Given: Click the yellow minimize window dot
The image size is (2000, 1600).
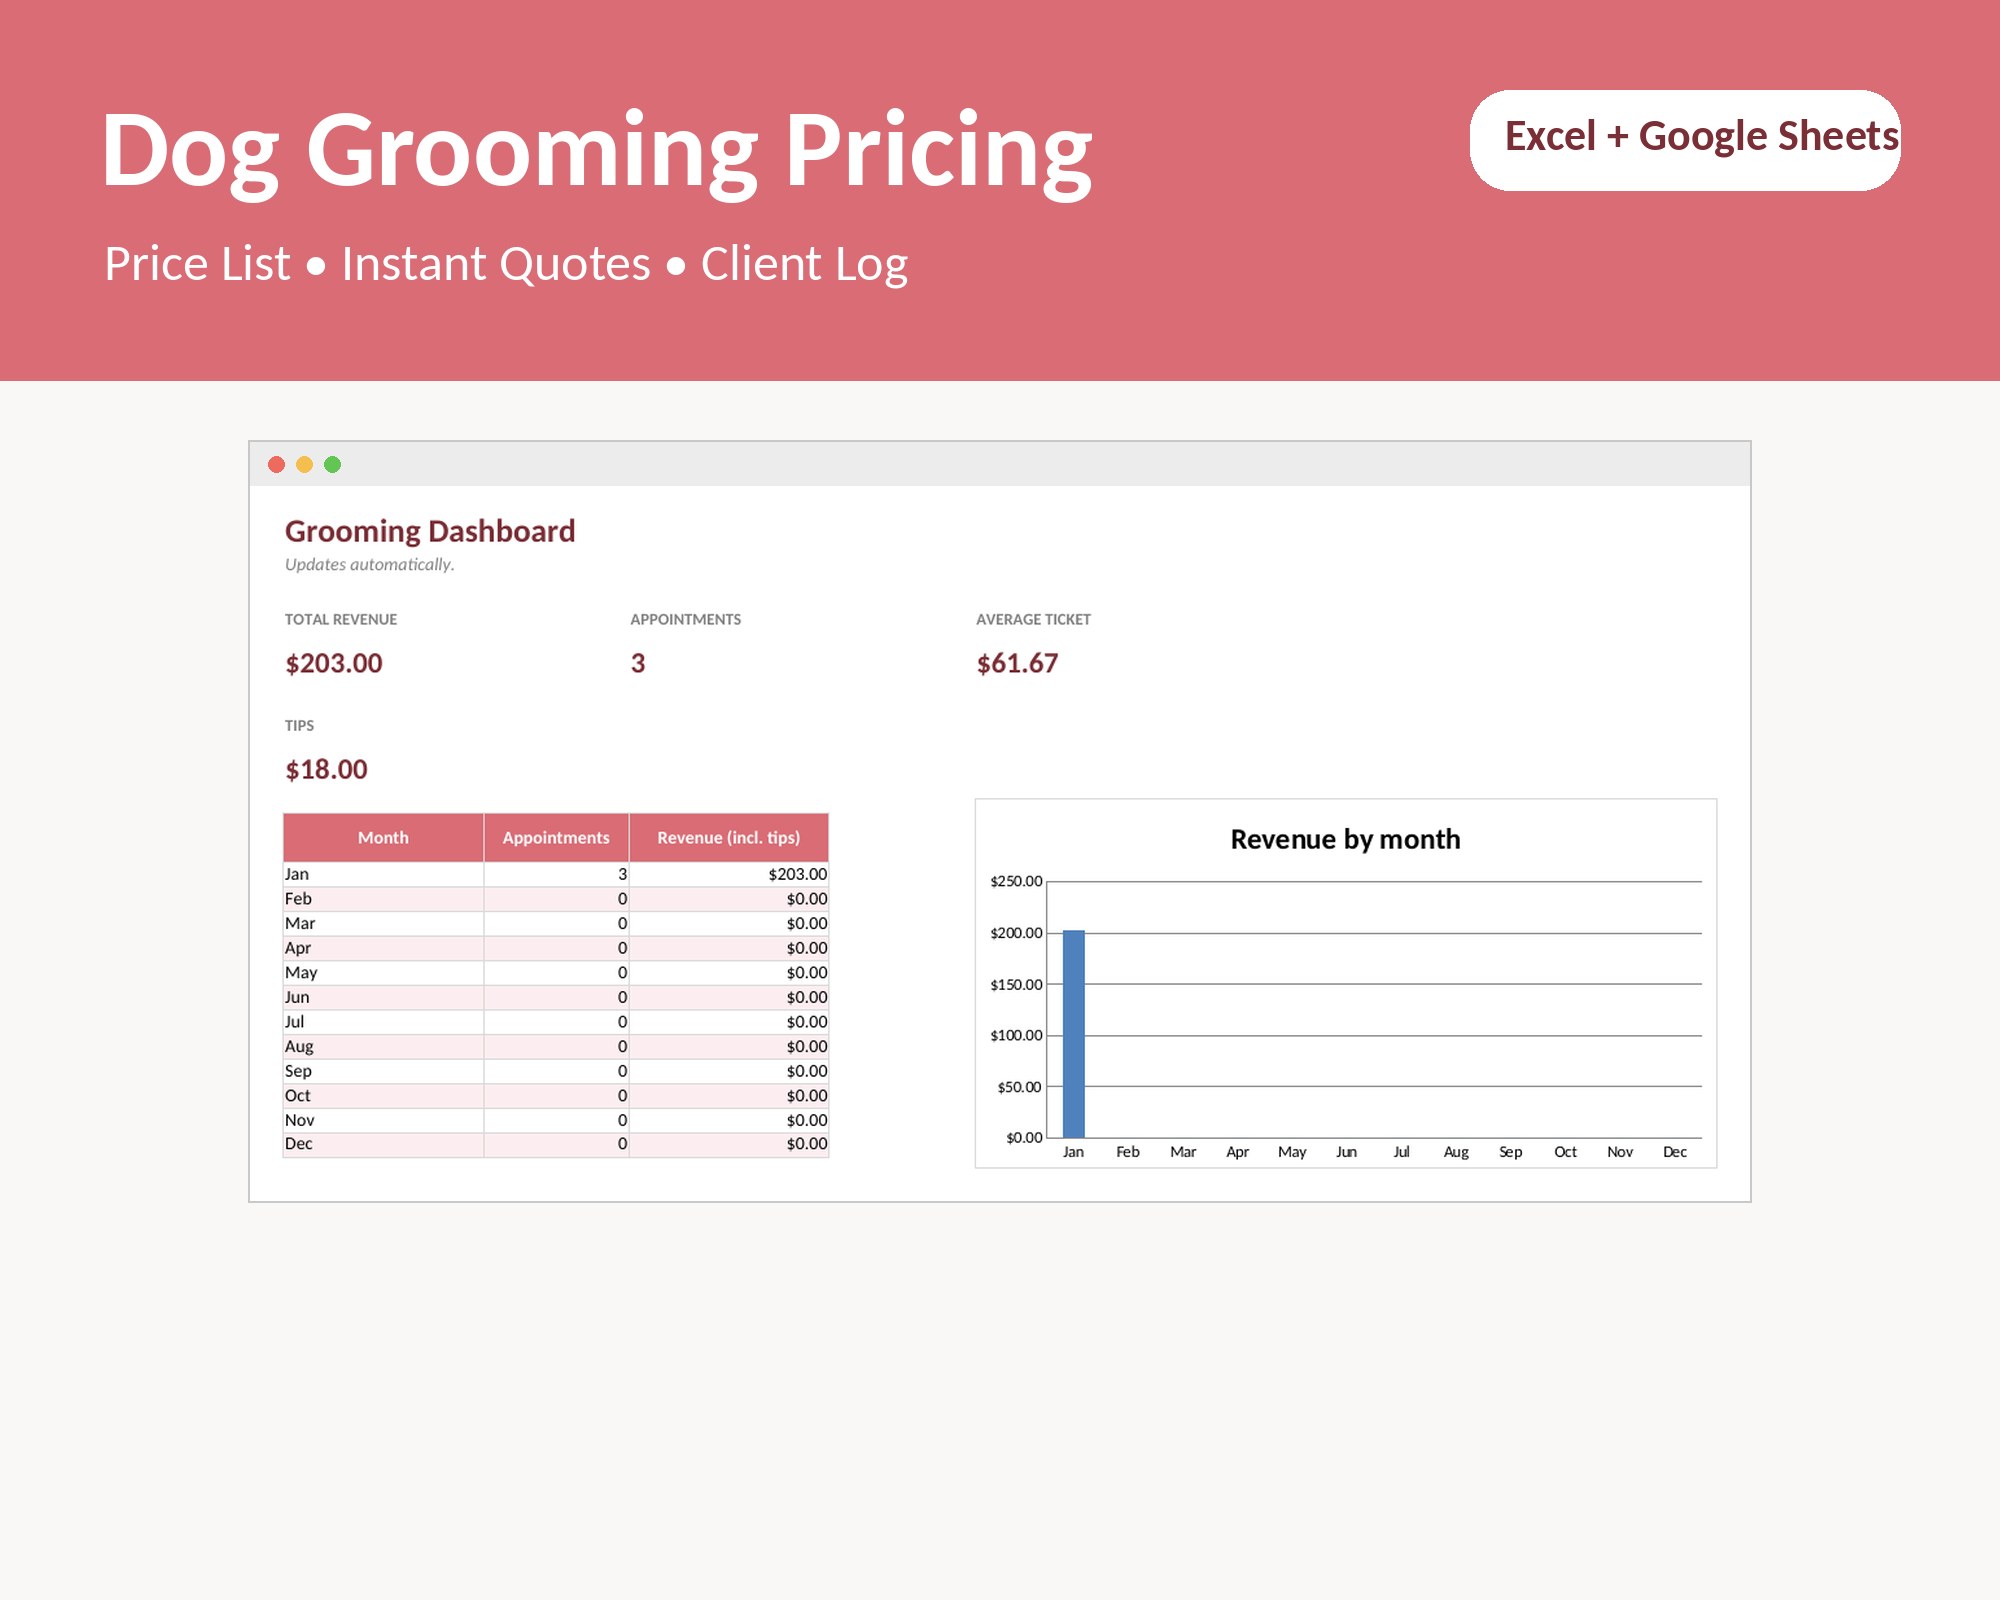Looking at the screenshot, I should coord(305,464).
